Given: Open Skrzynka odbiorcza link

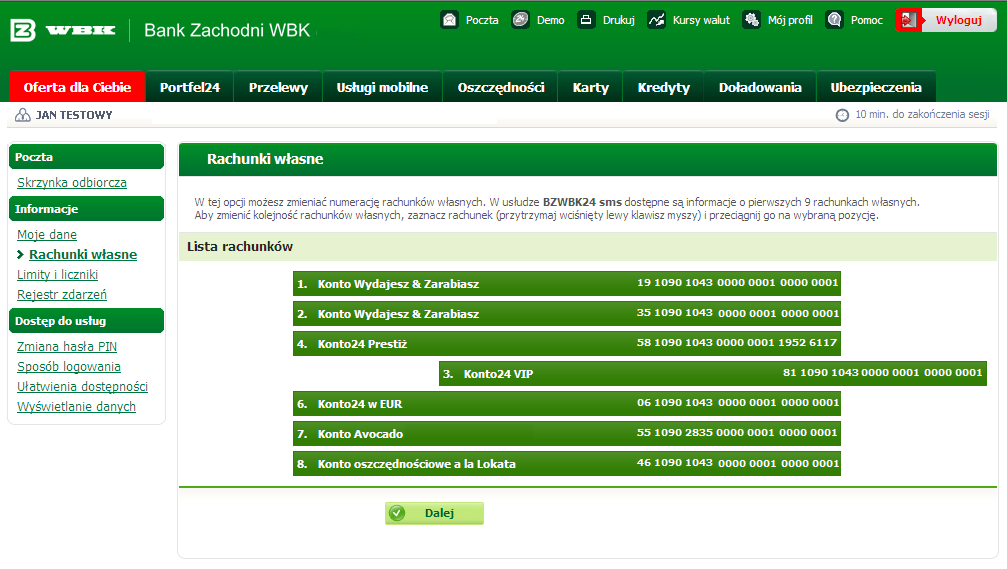Looking at the screenshot, I should (72, 182).
